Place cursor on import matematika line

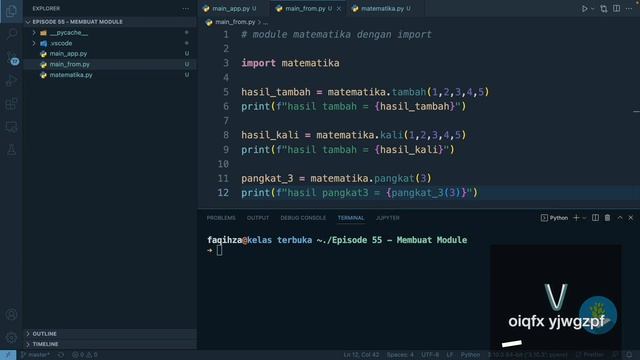(290, 63)
